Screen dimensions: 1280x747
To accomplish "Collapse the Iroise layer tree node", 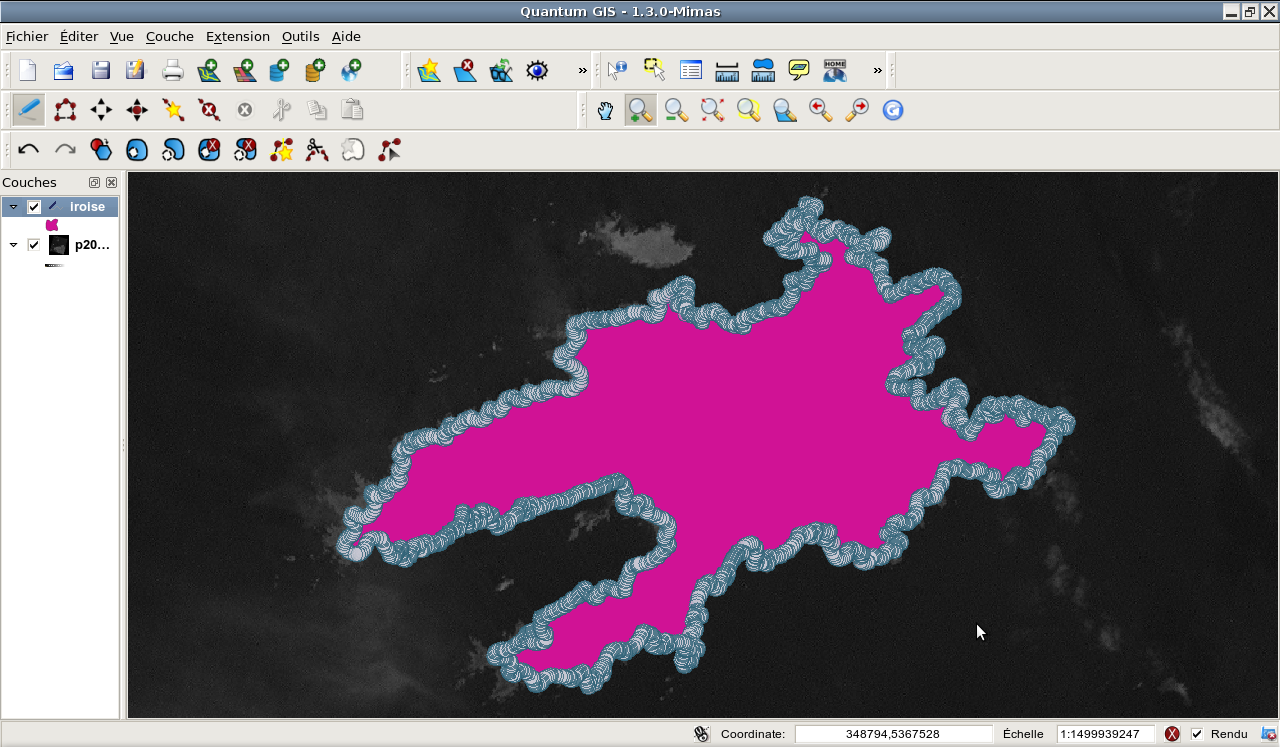I will pyautogui.click(x=13, y=207).
